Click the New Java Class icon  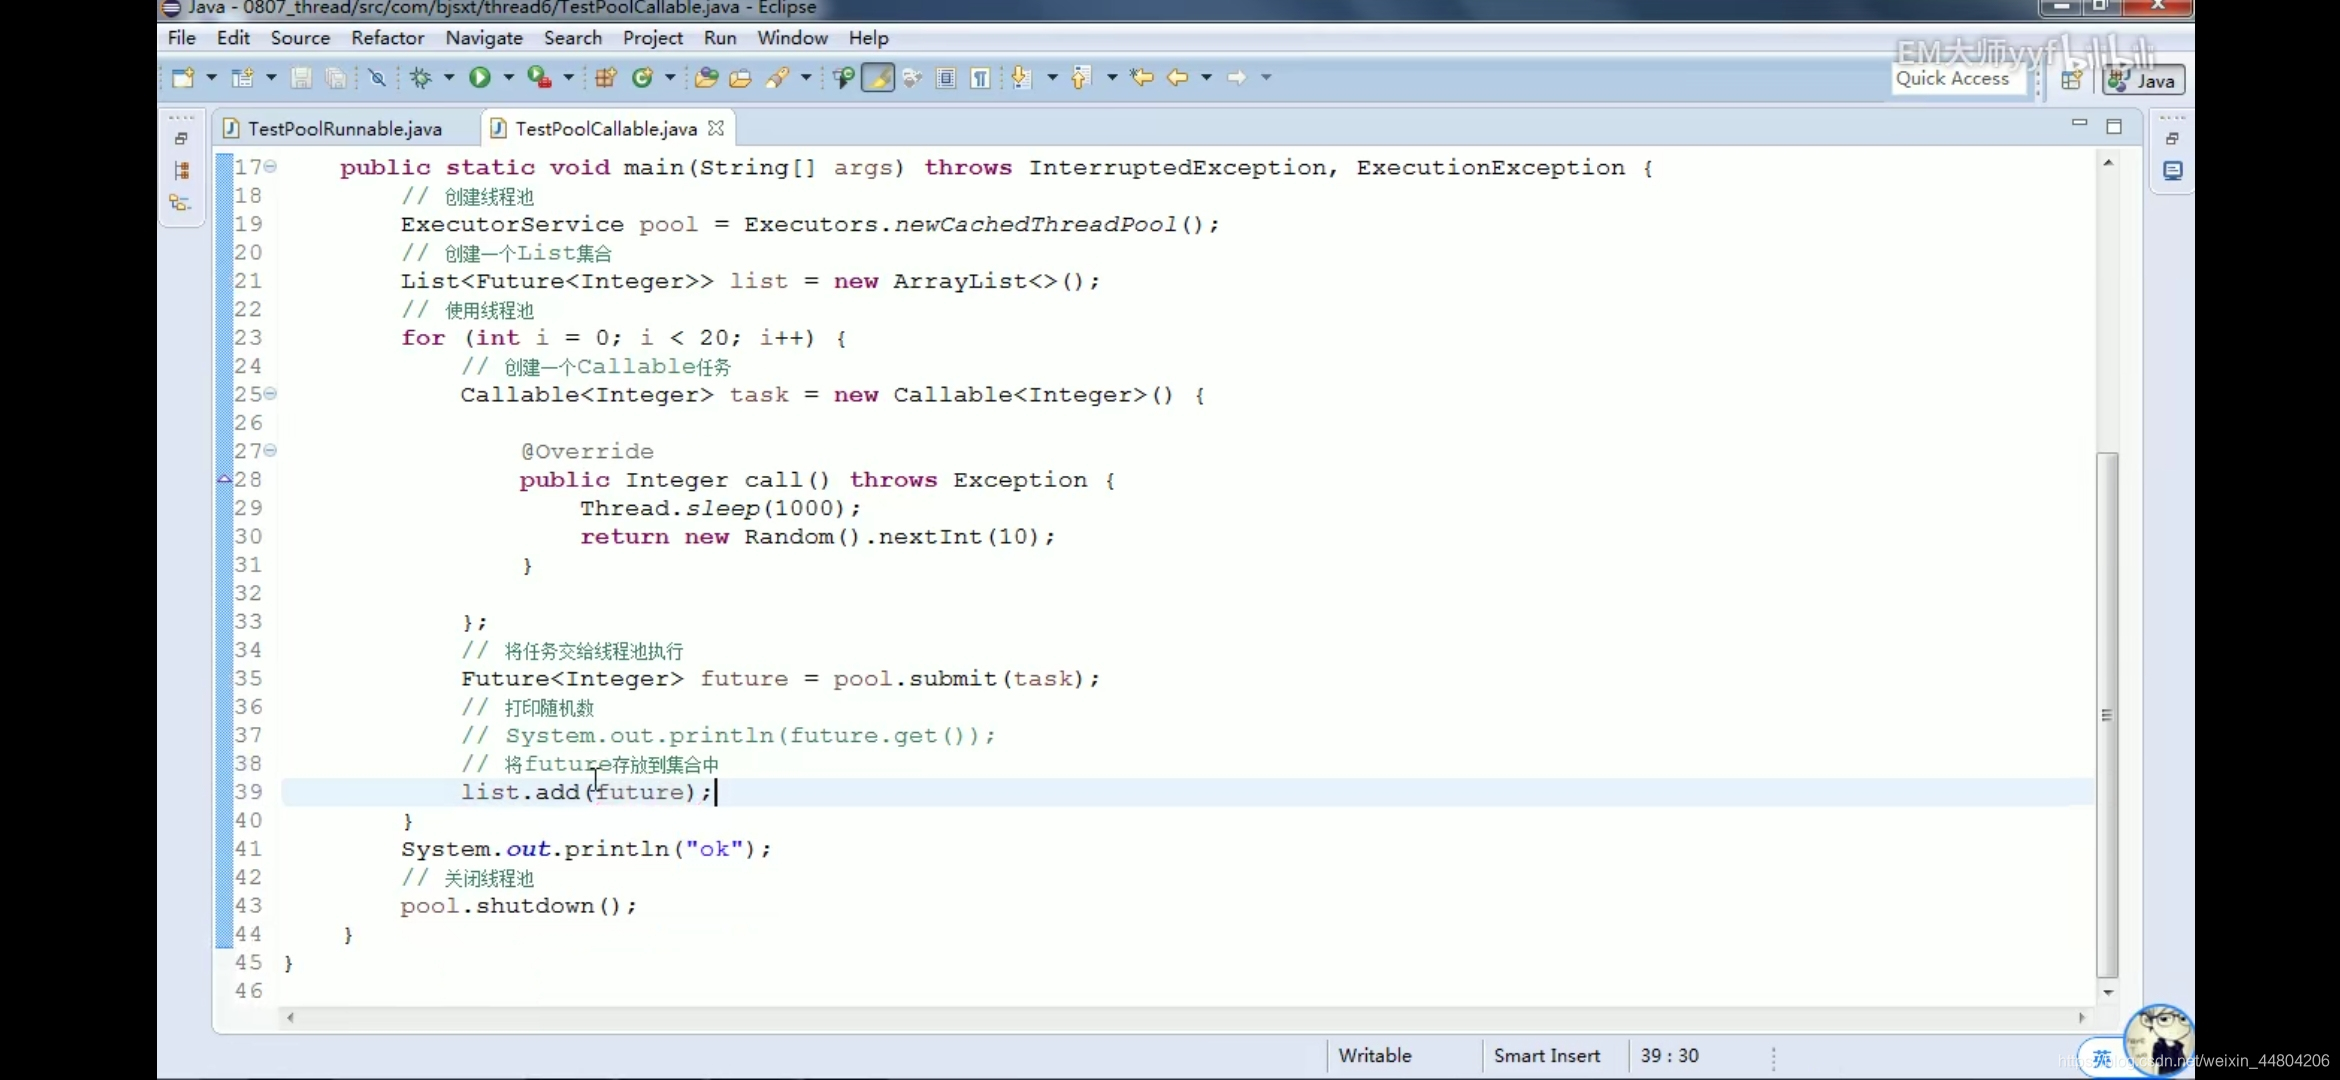click(643, 77)
